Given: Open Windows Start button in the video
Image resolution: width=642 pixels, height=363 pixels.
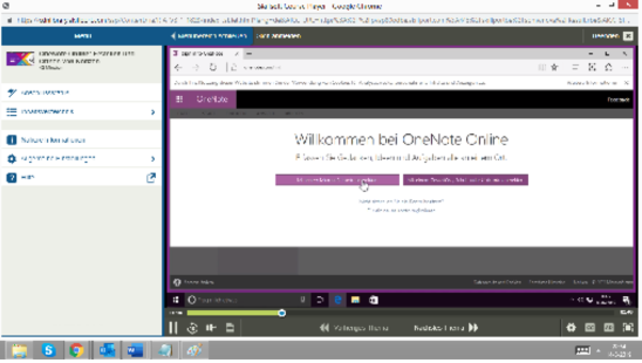Looking at the screenshot, I should [x=176, y=300].
